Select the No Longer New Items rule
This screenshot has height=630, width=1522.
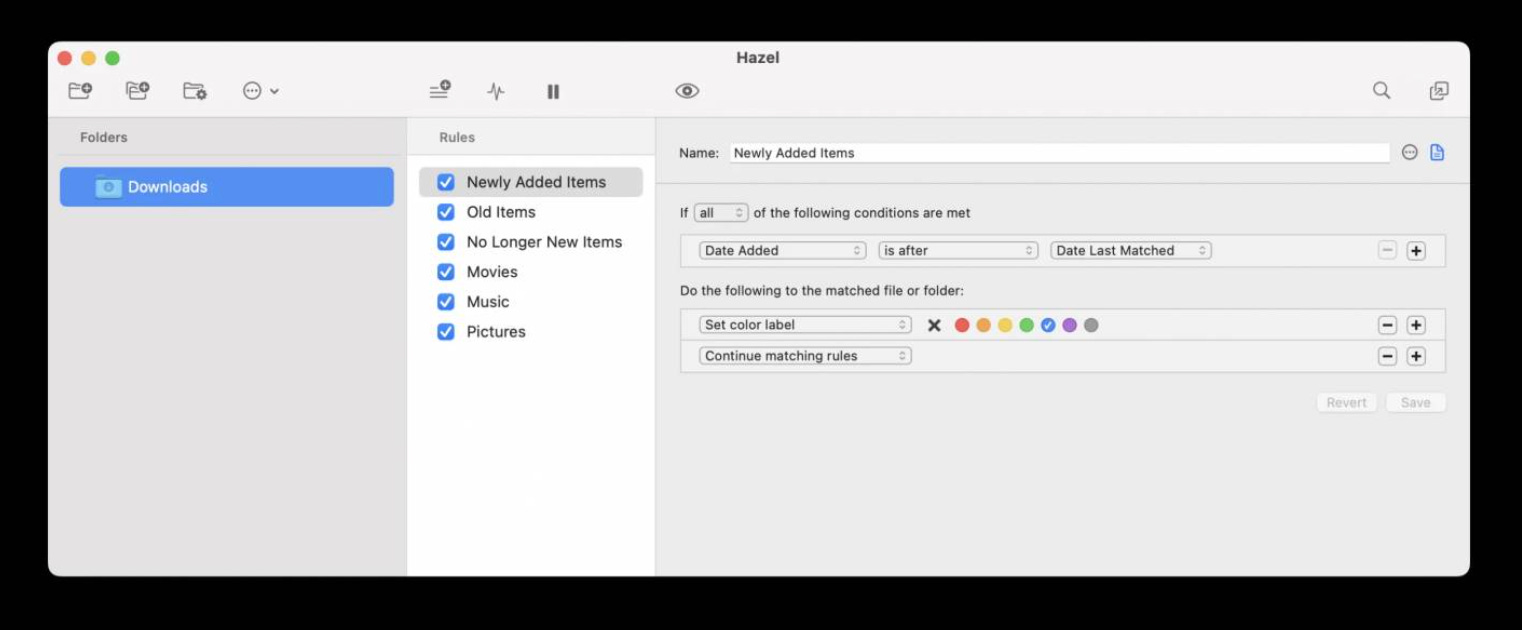(x=544, y=242)
